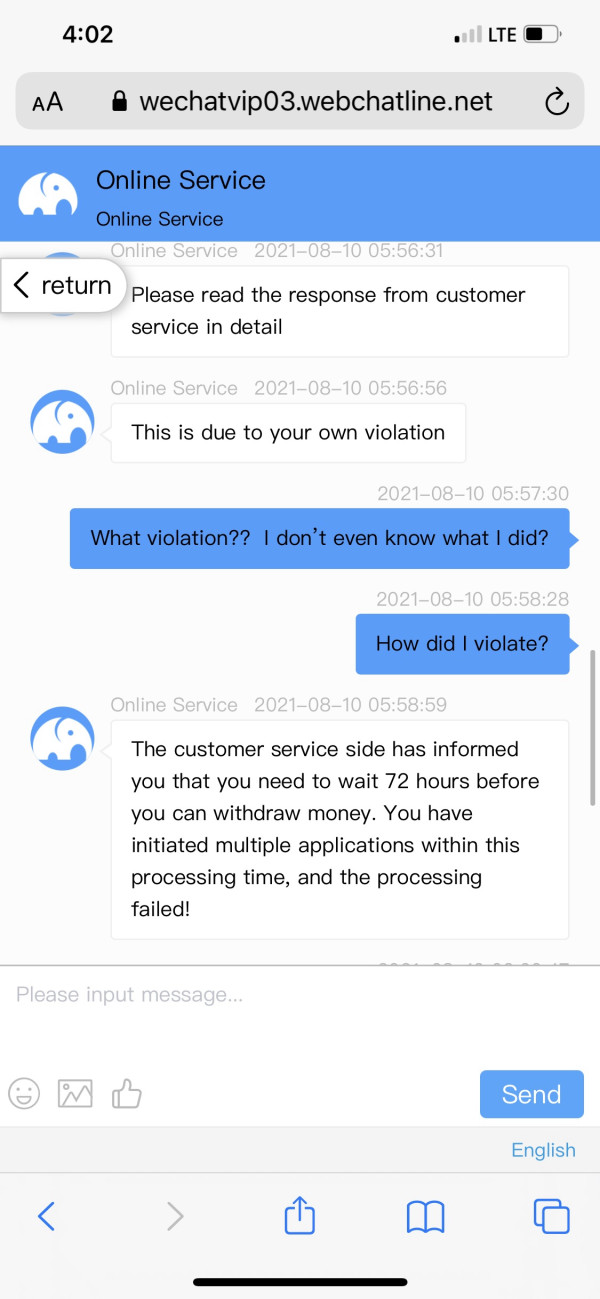Screen dimensions: 600x1299
Task: Open Safari bookmarks book icon
Action: 425,1216
